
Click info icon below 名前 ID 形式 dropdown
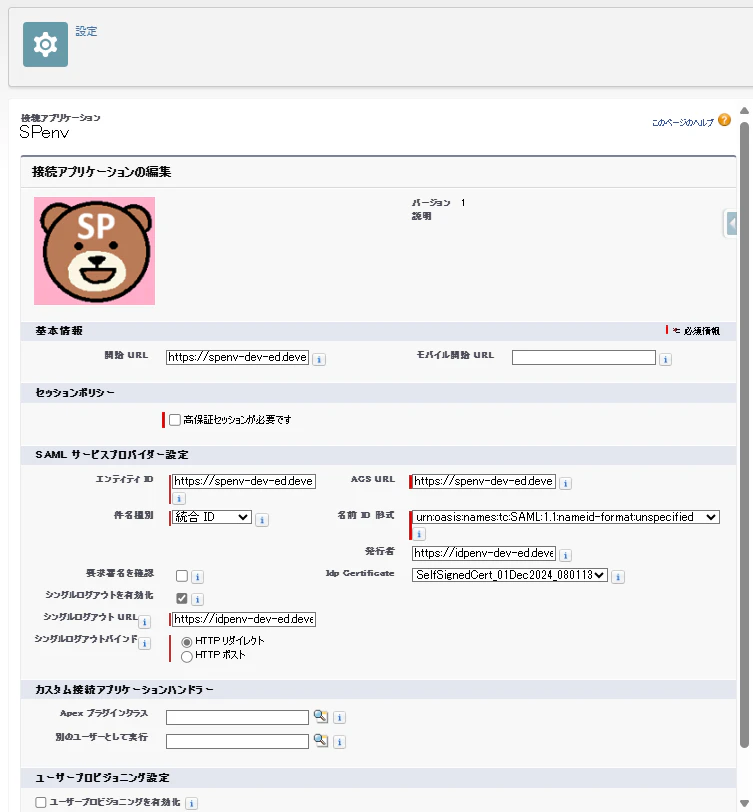pyautogui.click(x=419, y=533)
